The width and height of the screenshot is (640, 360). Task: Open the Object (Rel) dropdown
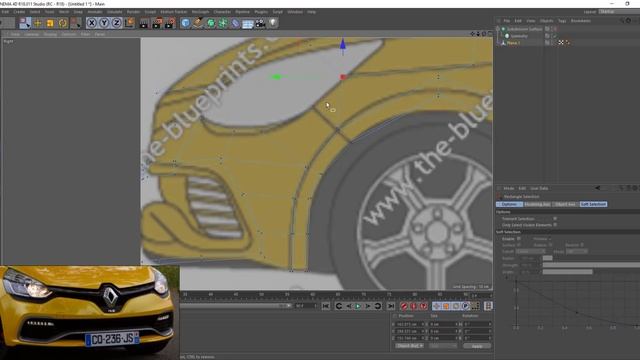pyautogui.click(x=409, y=346)
